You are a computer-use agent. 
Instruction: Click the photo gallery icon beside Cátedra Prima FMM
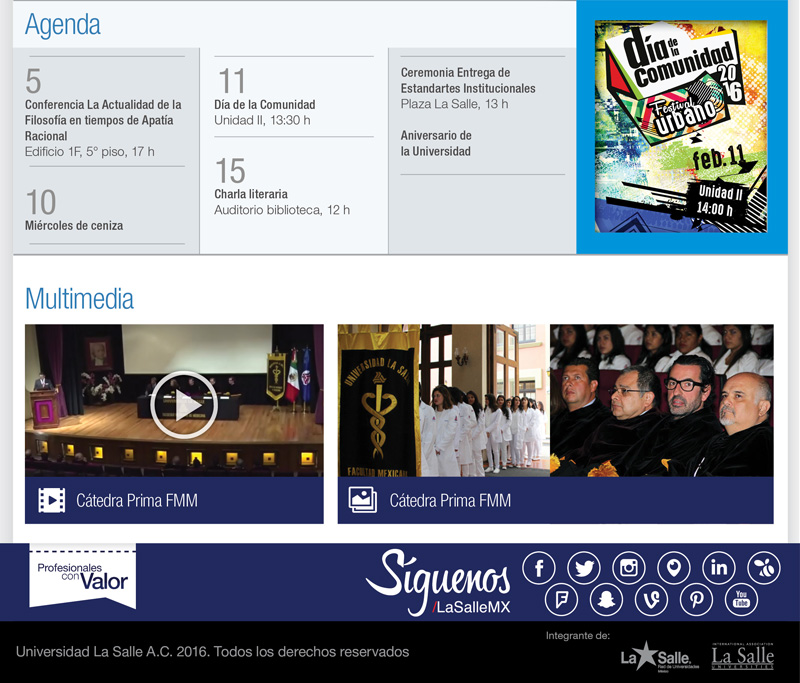[x=362, y=500]
